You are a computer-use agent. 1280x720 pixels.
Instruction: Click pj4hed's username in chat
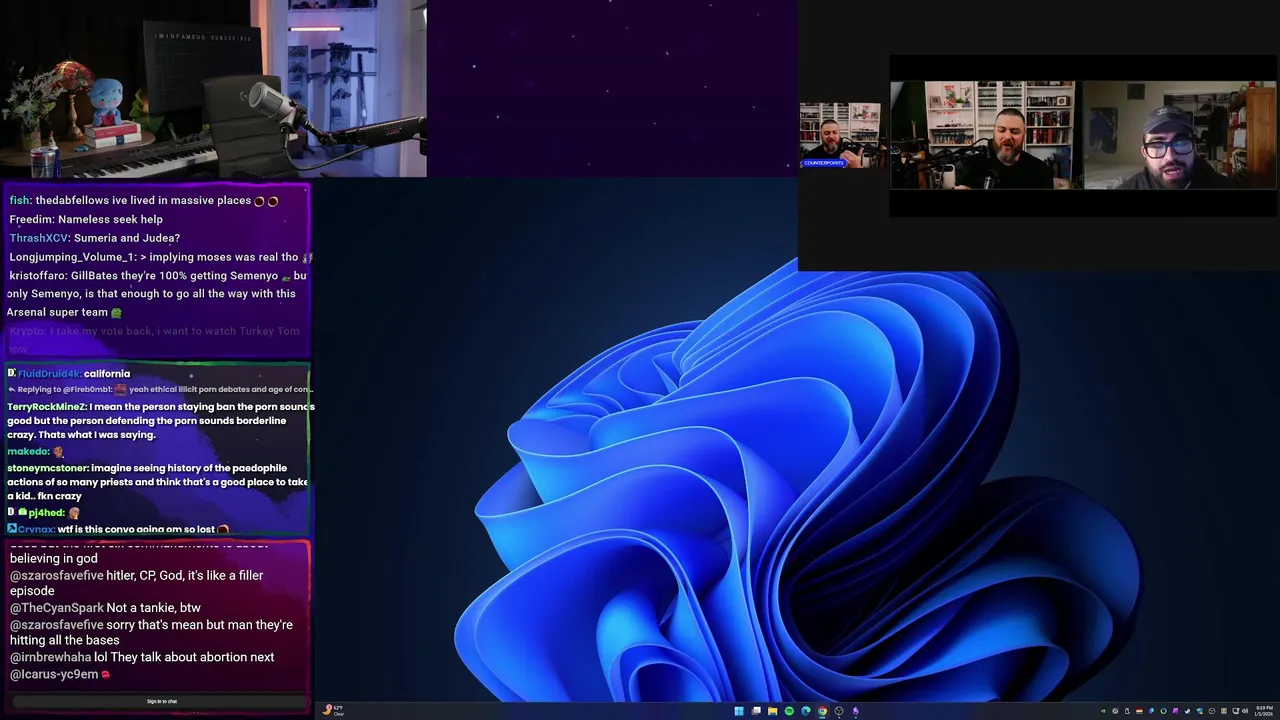(46, 512)
